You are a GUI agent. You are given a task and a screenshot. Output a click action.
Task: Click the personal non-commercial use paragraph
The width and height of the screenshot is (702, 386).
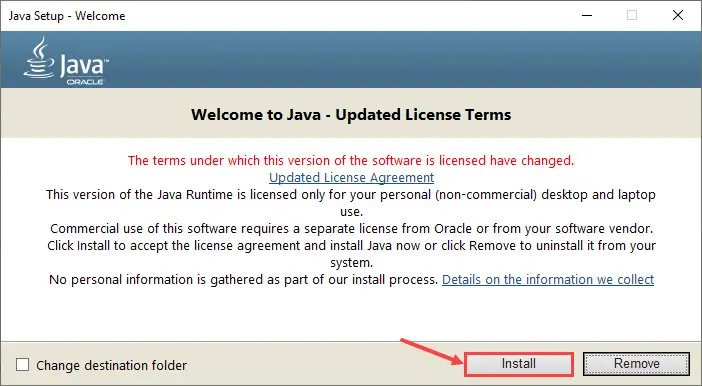(351, 203)
